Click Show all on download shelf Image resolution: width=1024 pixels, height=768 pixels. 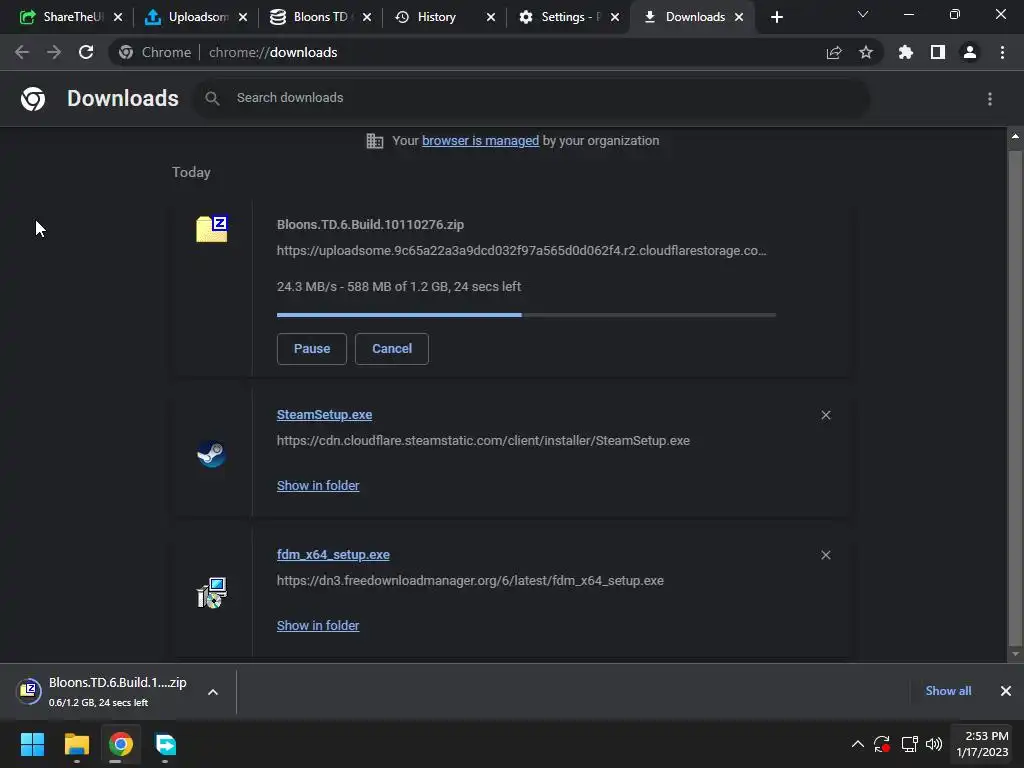tap(948, 691)
